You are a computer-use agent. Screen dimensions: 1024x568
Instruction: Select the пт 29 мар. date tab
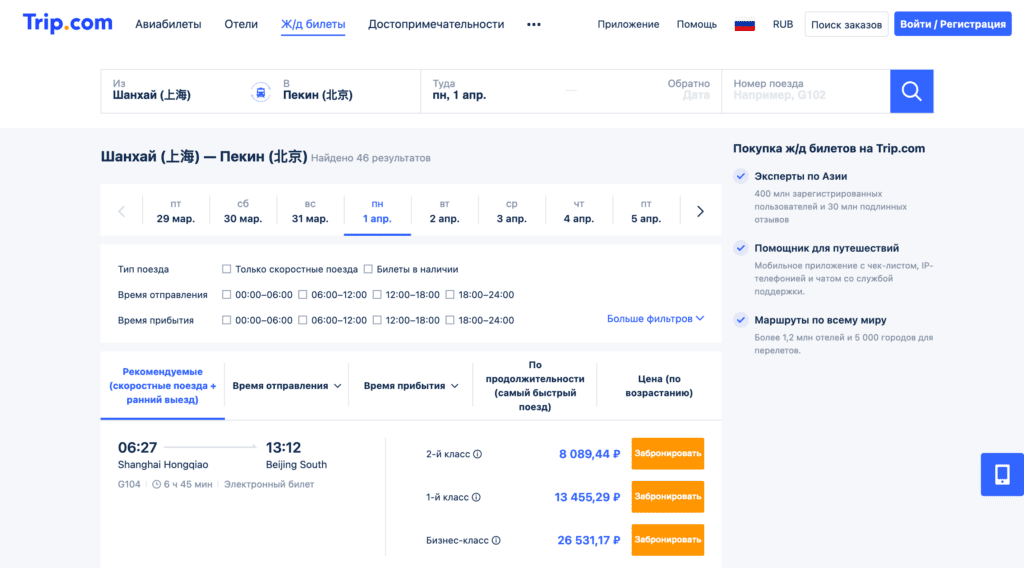pyautogui.click(x=176, y=212)
